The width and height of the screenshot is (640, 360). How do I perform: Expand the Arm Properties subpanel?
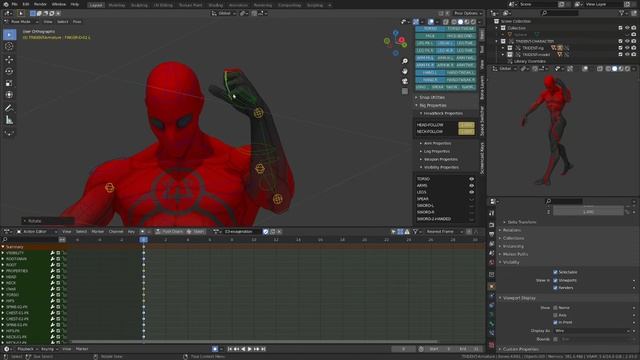437,143
